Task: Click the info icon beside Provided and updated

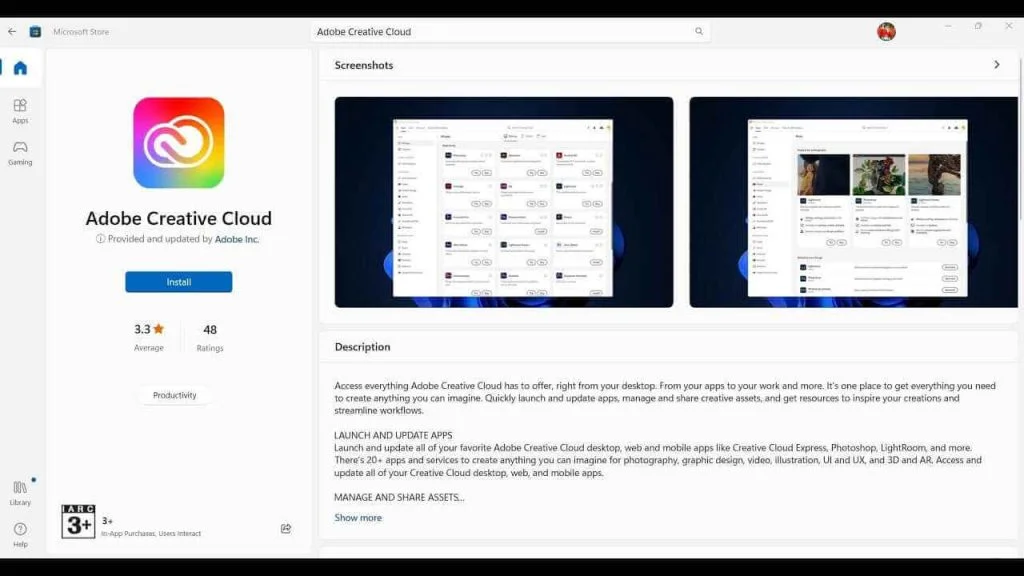Action: pos(101,239)
